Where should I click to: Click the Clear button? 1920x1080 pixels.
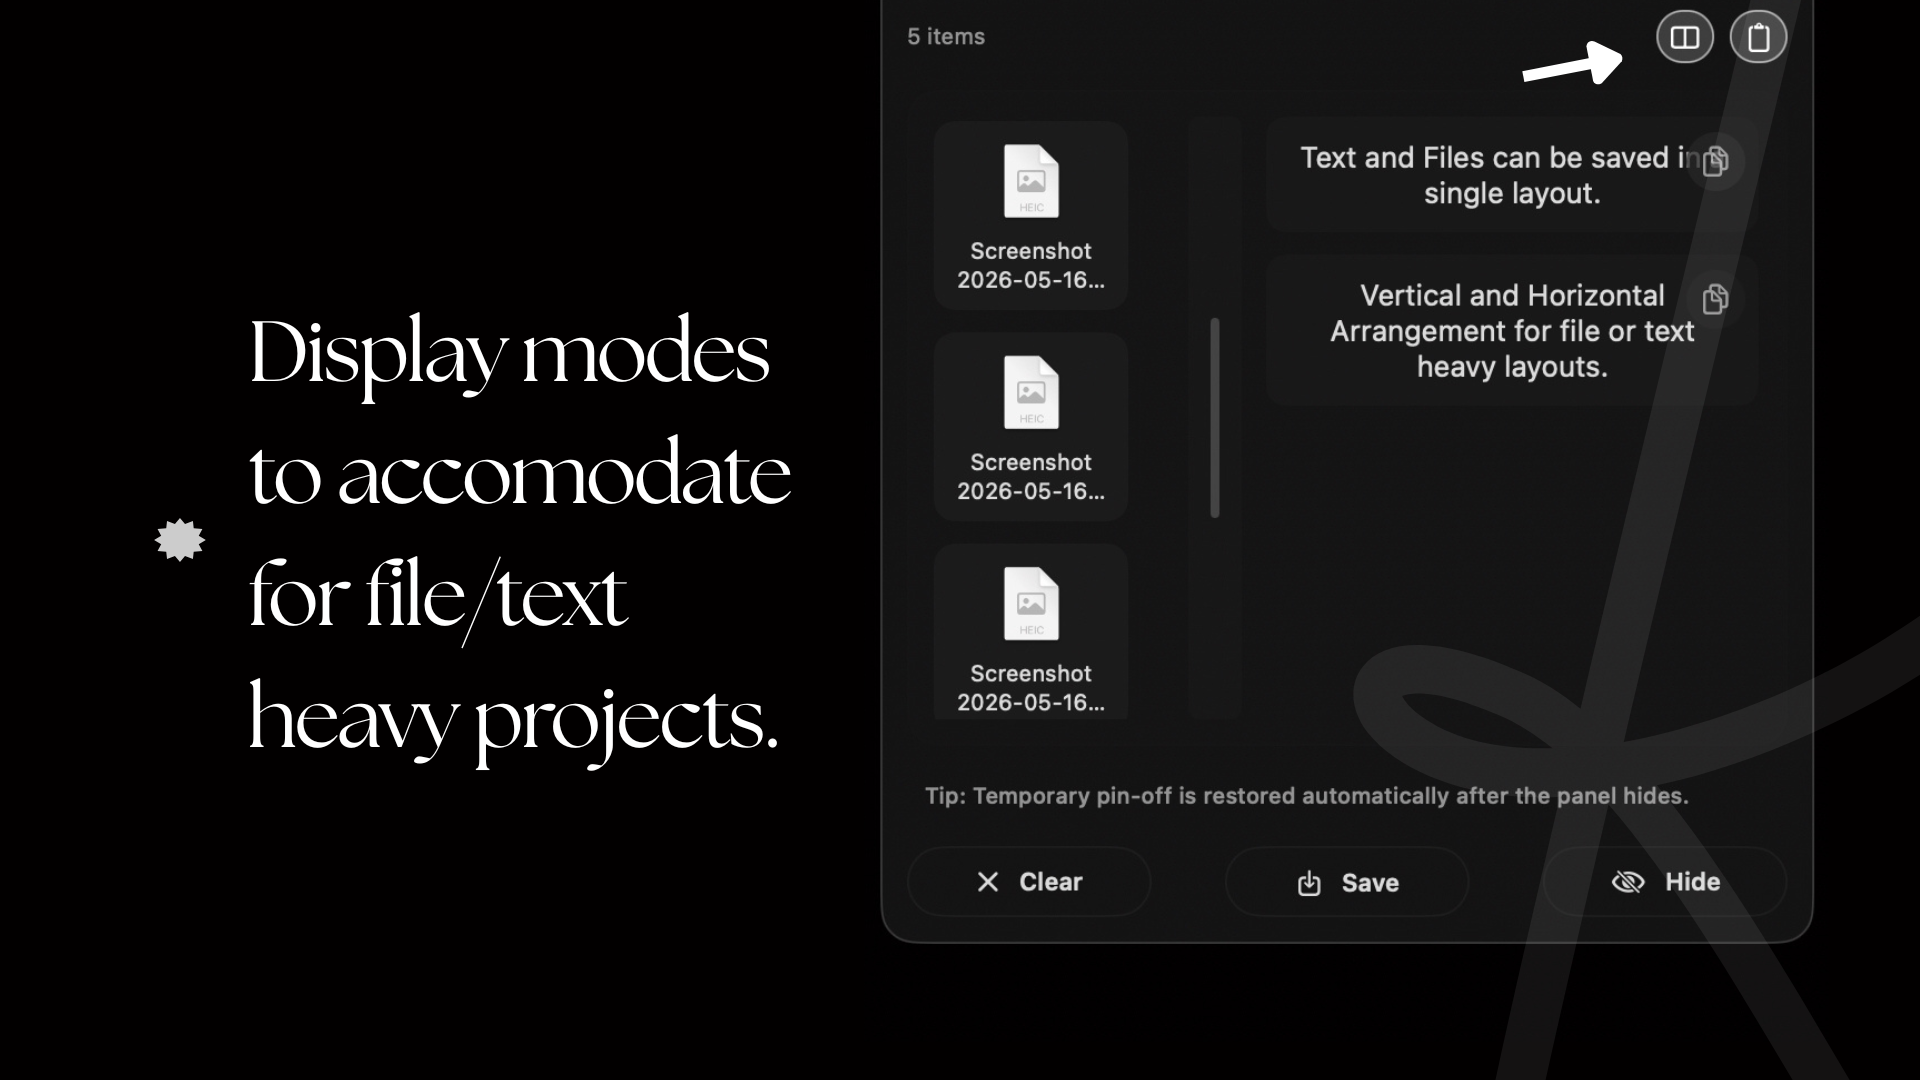(x=1029, y=882)
